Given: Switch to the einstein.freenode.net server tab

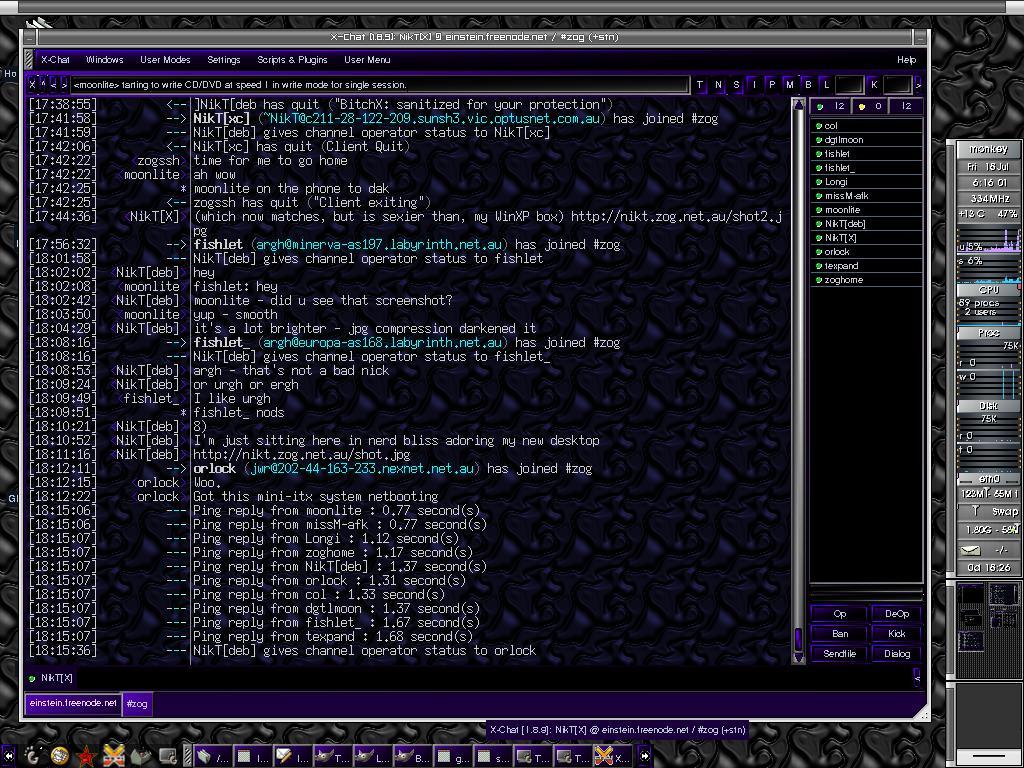Looking at the screenshot, I should pos(72,703).
